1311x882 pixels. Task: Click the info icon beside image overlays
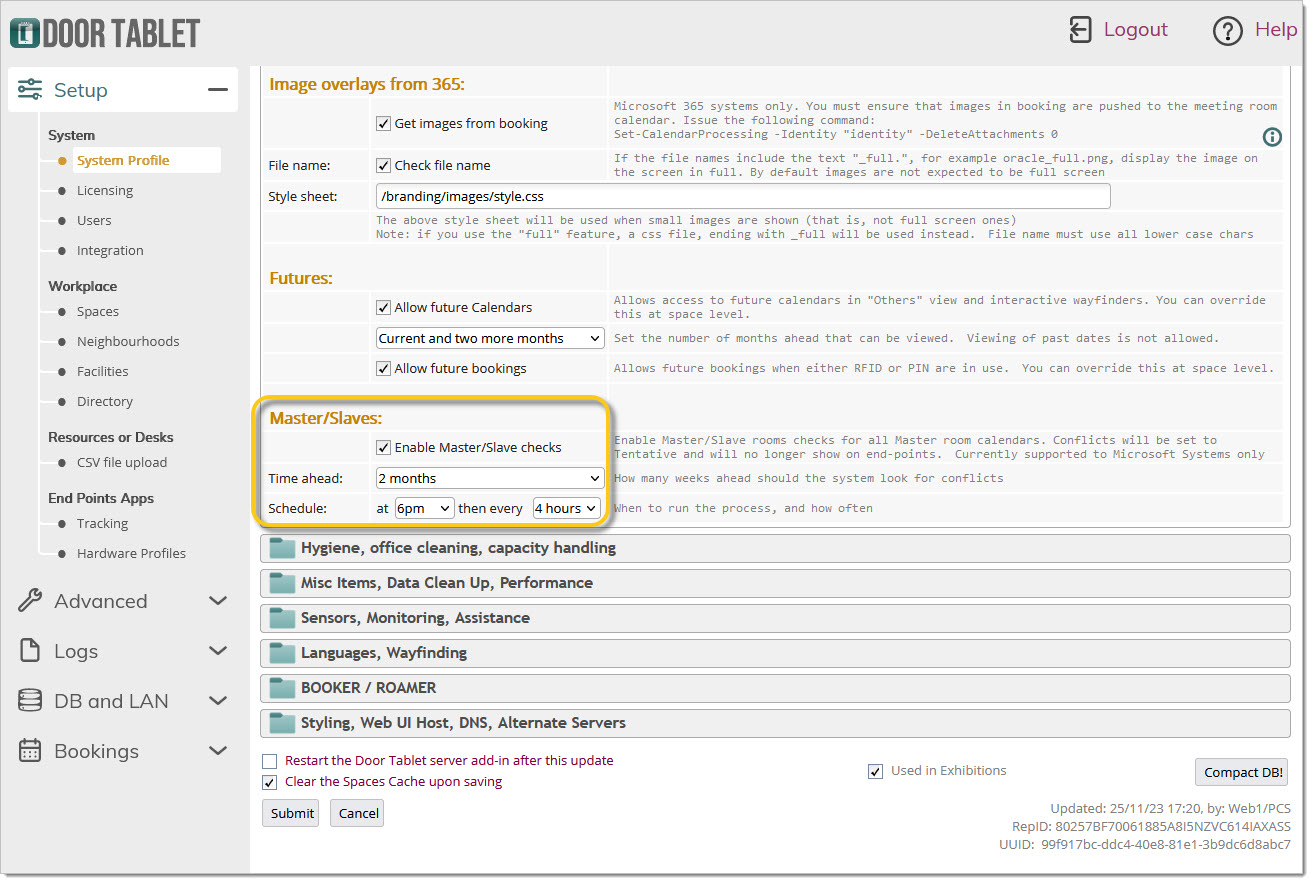[1272, 137]
